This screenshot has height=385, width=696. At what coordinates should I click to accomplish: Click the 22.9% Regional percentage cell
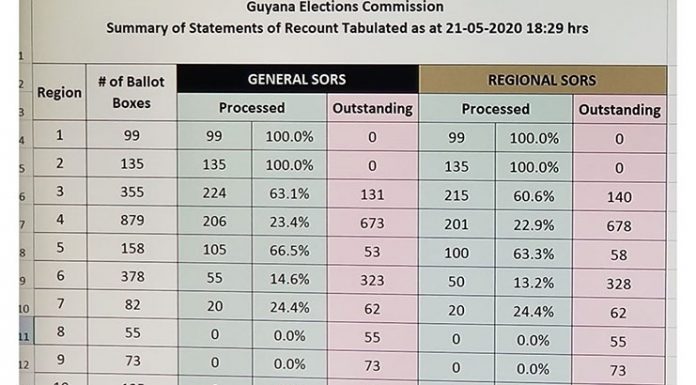534,225
